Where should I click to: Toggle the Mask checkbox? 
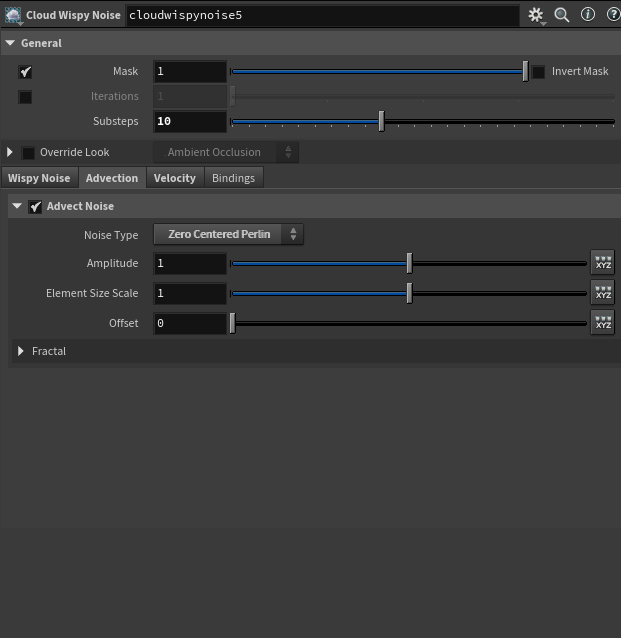[x=25, y=72]
